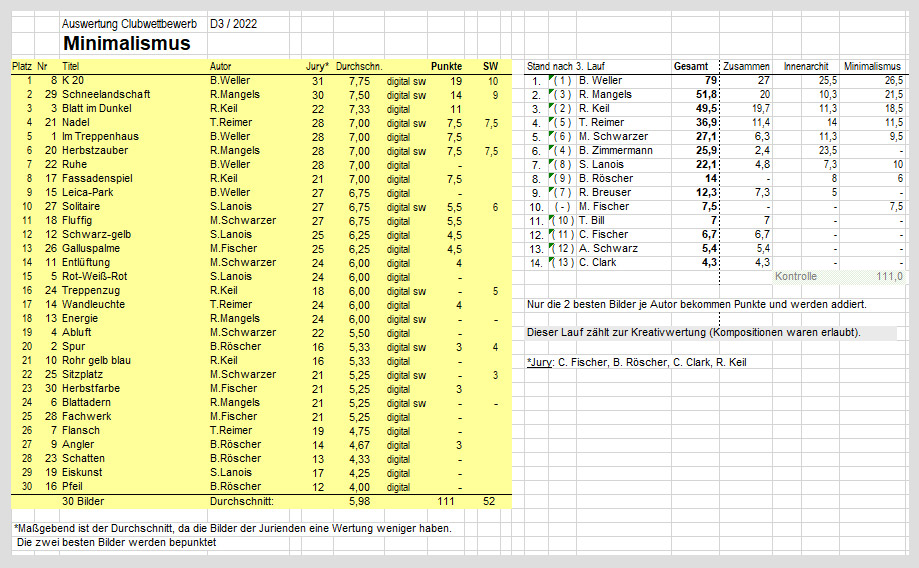Click the 'Durchschnitt:' label cell

click(242, 502)
